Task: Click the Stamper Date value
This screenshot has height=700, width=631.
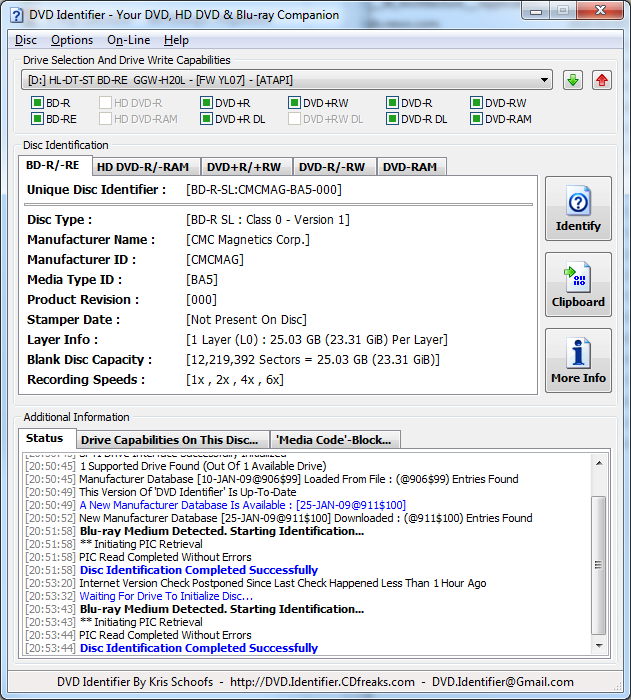Action: point(246,320)
